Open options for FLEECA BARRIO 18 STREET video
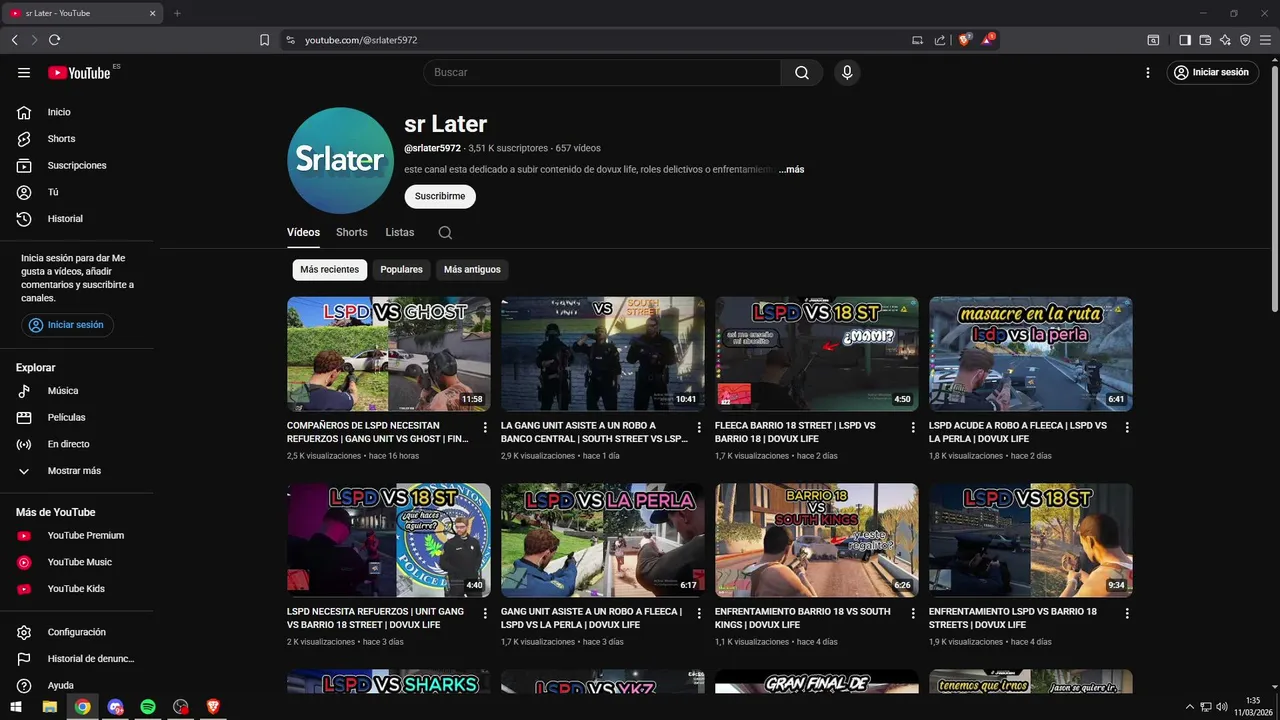The width and height of the screenshot is (1280, 720). [913, 427]
